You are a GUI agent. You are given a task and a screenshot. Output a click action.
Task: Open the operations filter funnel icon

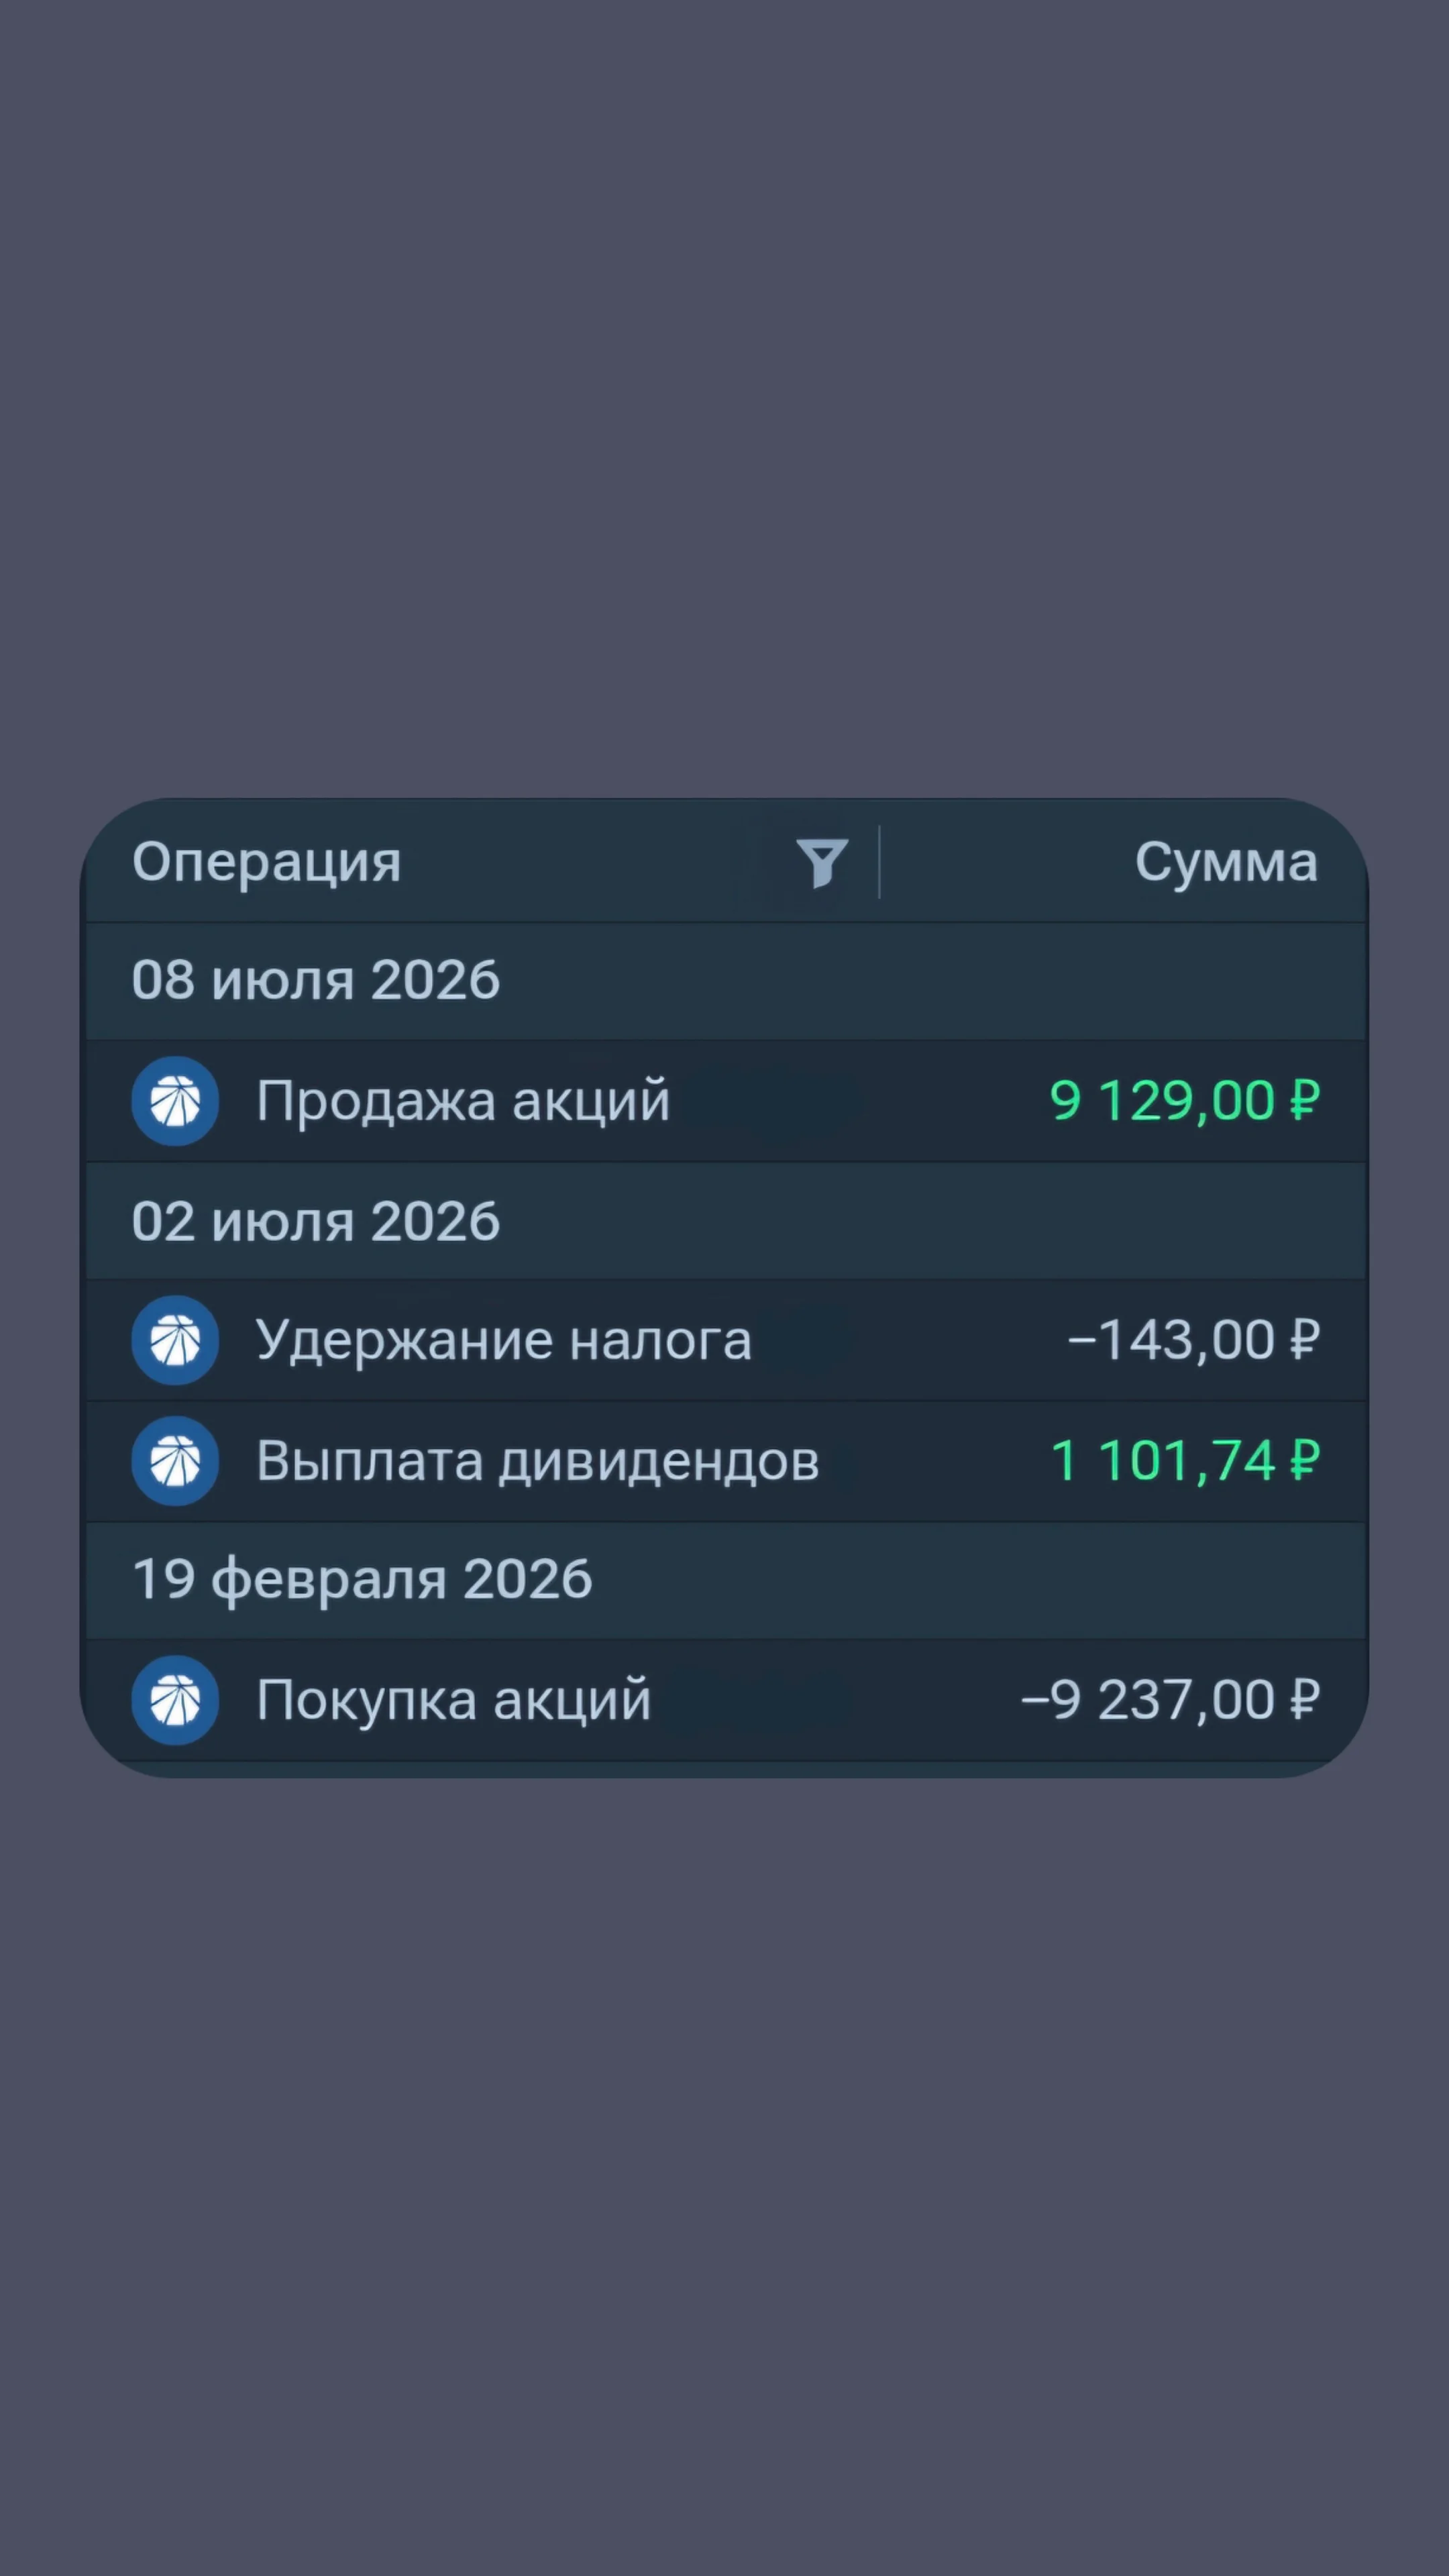tap(822, 862)
